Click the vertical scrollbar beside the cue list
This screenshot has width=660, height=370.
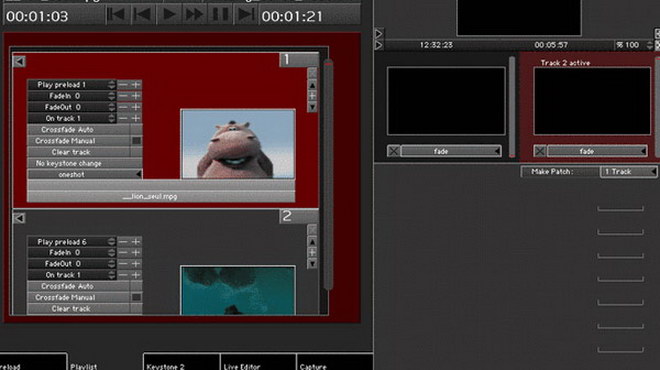pos(328,175)
